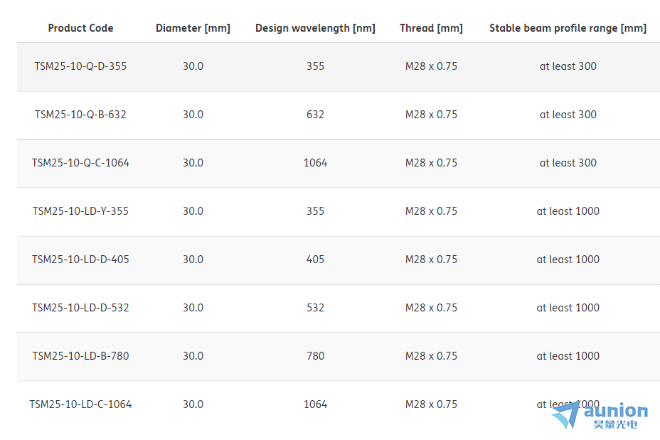Screen dimensions: 660x440
Task: Click the Design wavelength [nm] header
Action: tap(315, 28)
